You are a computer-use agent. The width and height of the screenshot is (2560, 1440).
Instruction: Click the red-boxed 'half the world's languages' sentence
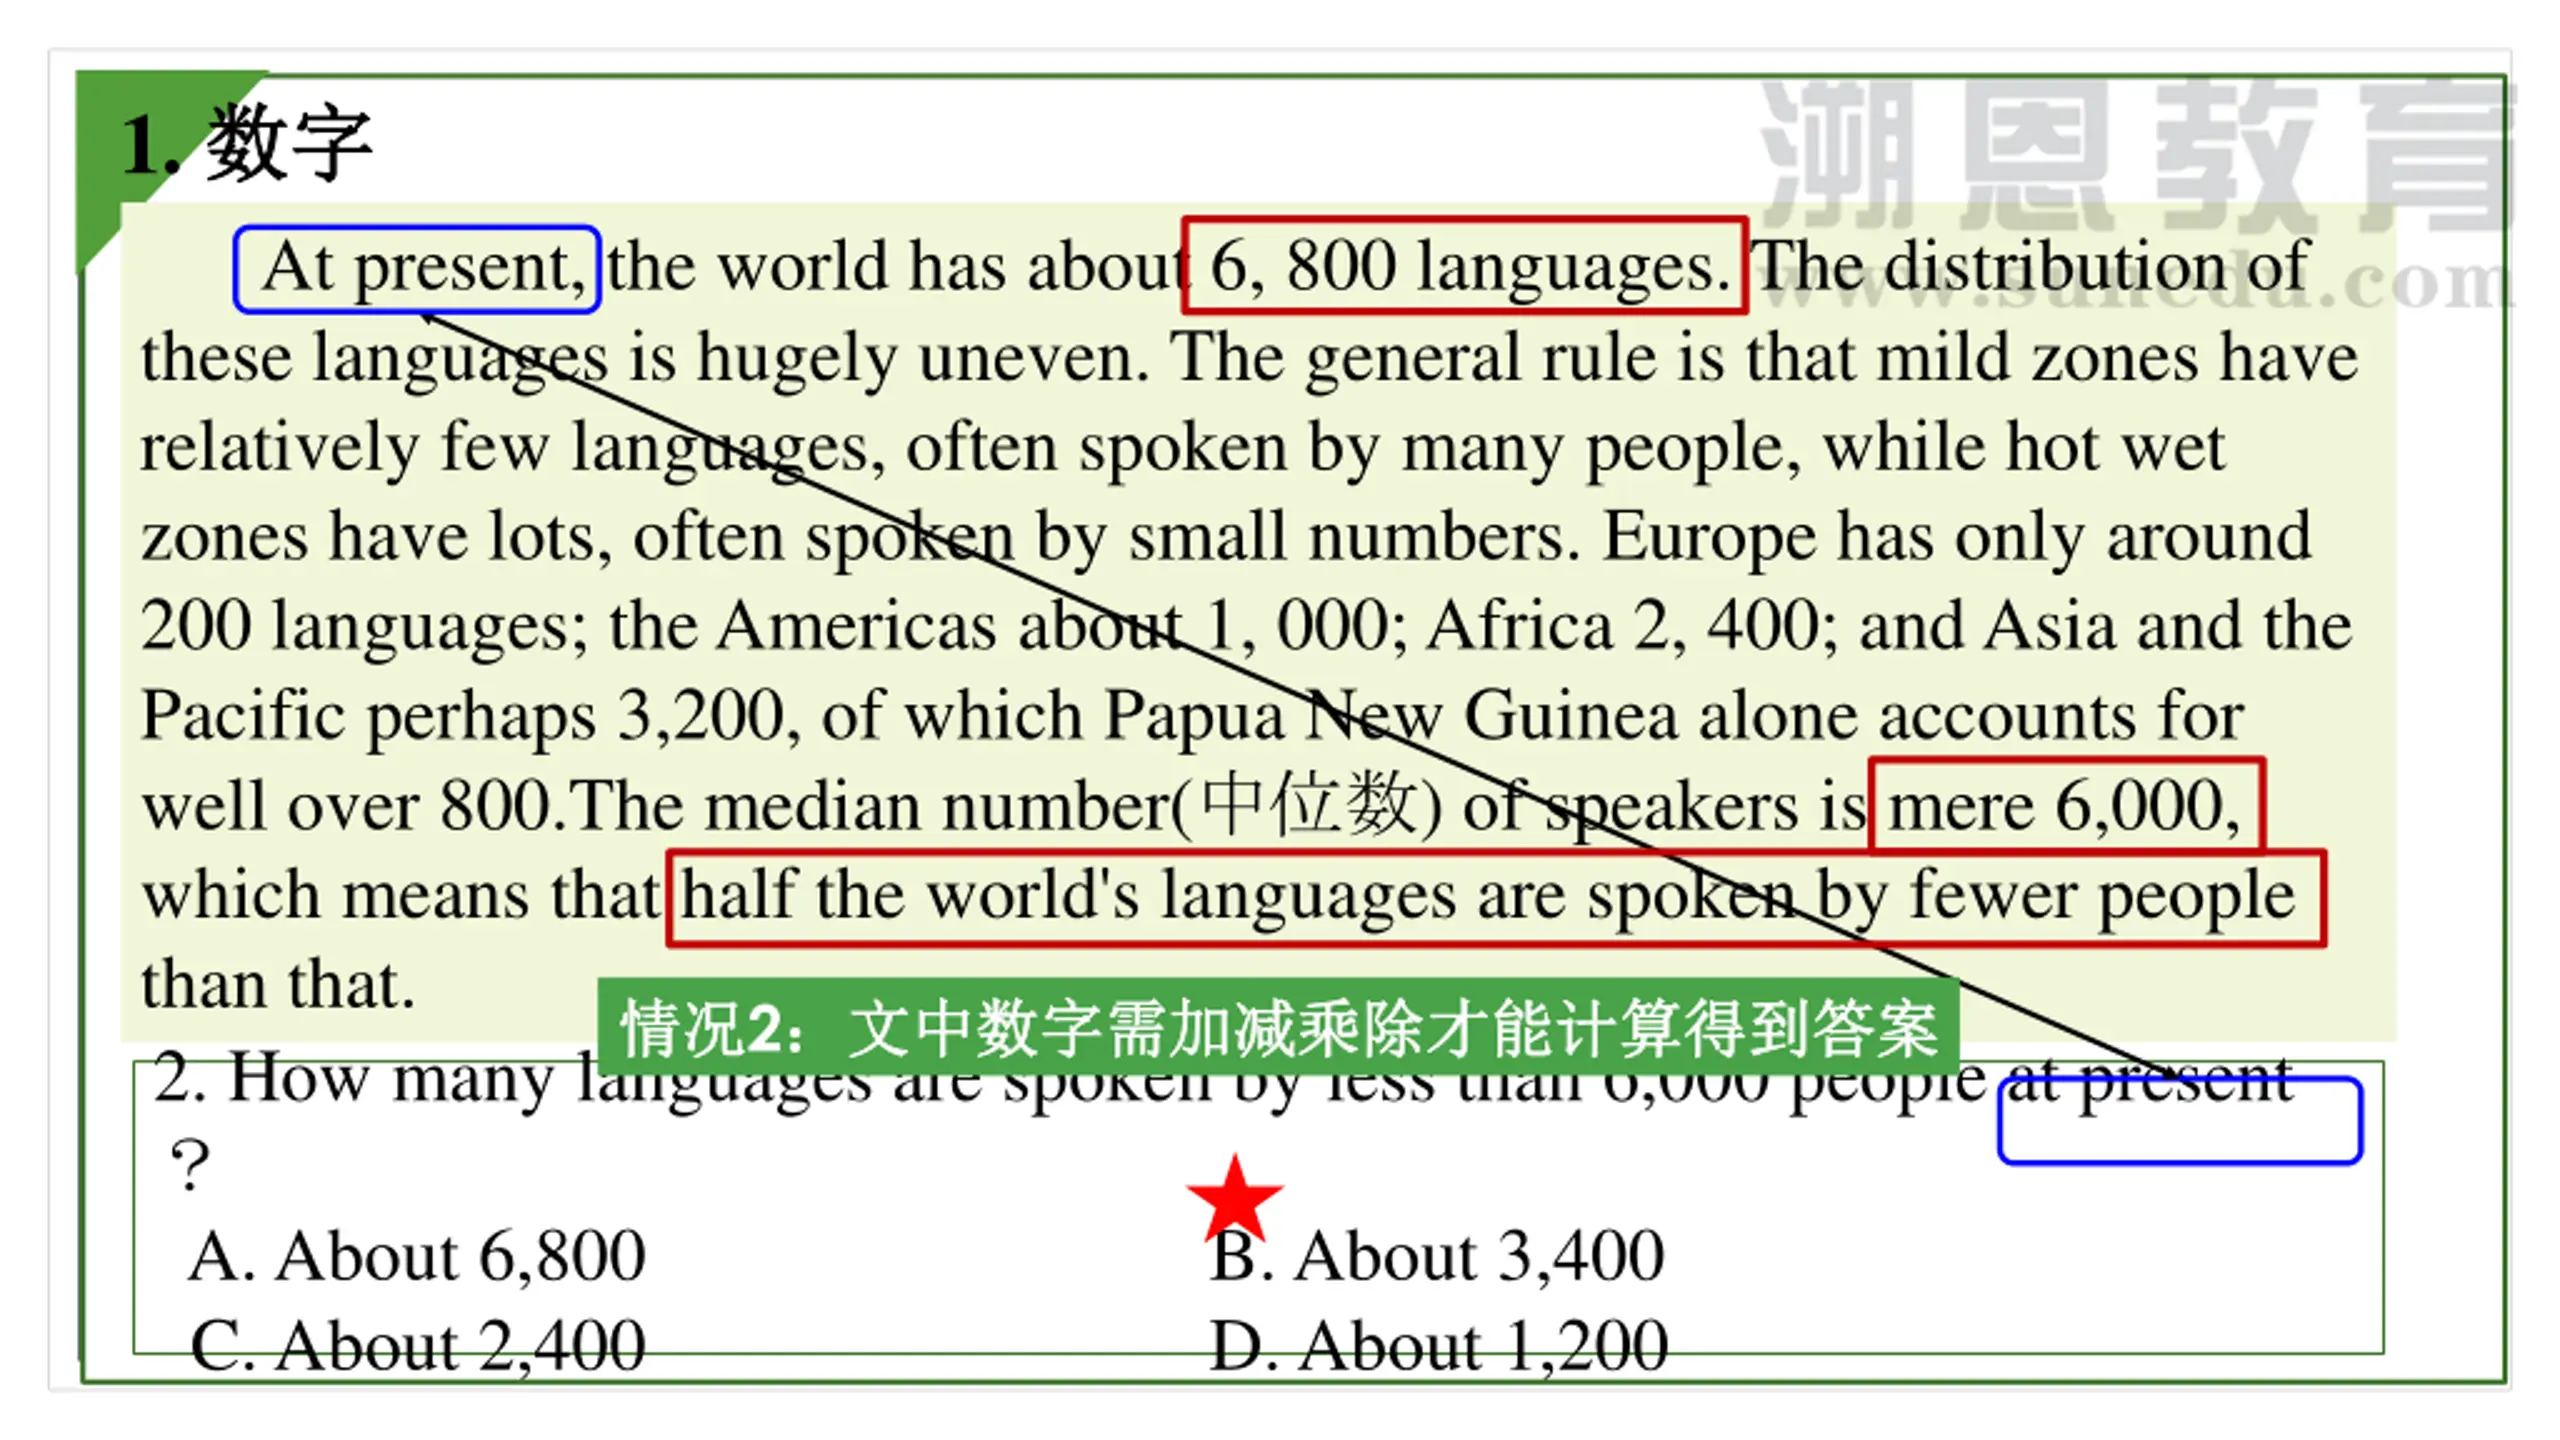pos(1496,897)
